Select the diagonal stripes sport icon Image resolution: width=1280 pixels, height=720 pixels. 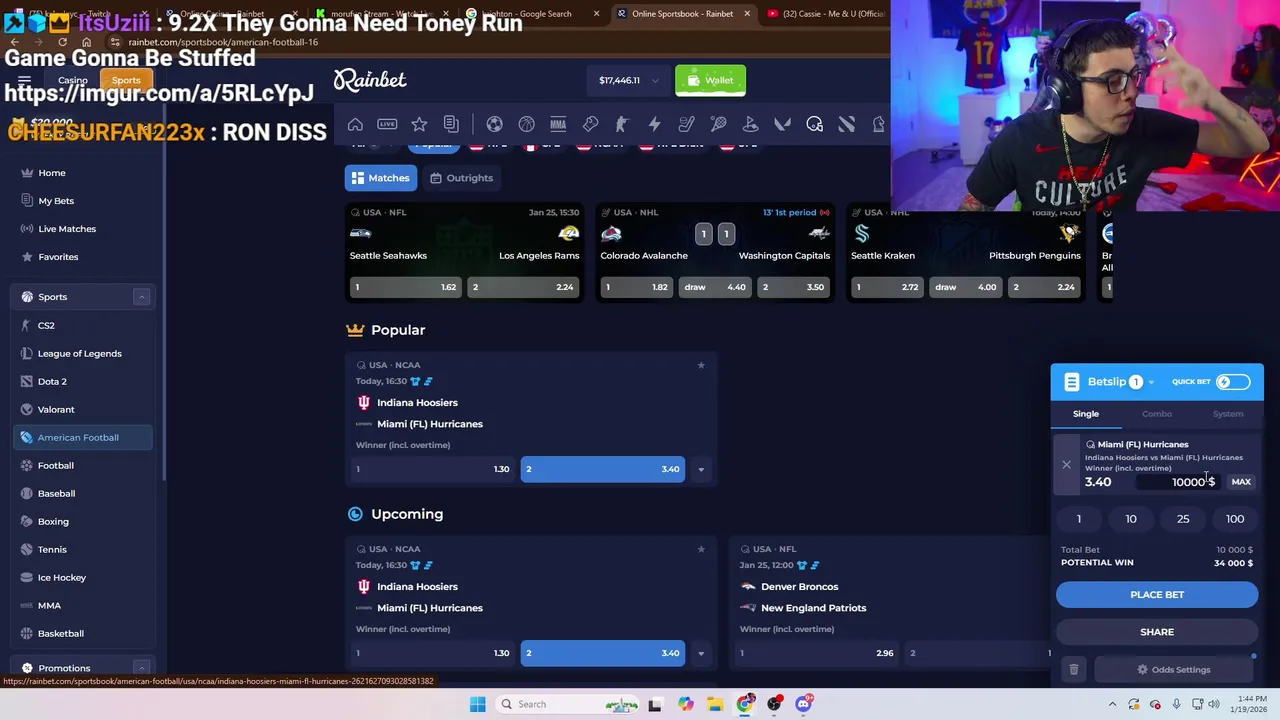[x=846, y=124]
